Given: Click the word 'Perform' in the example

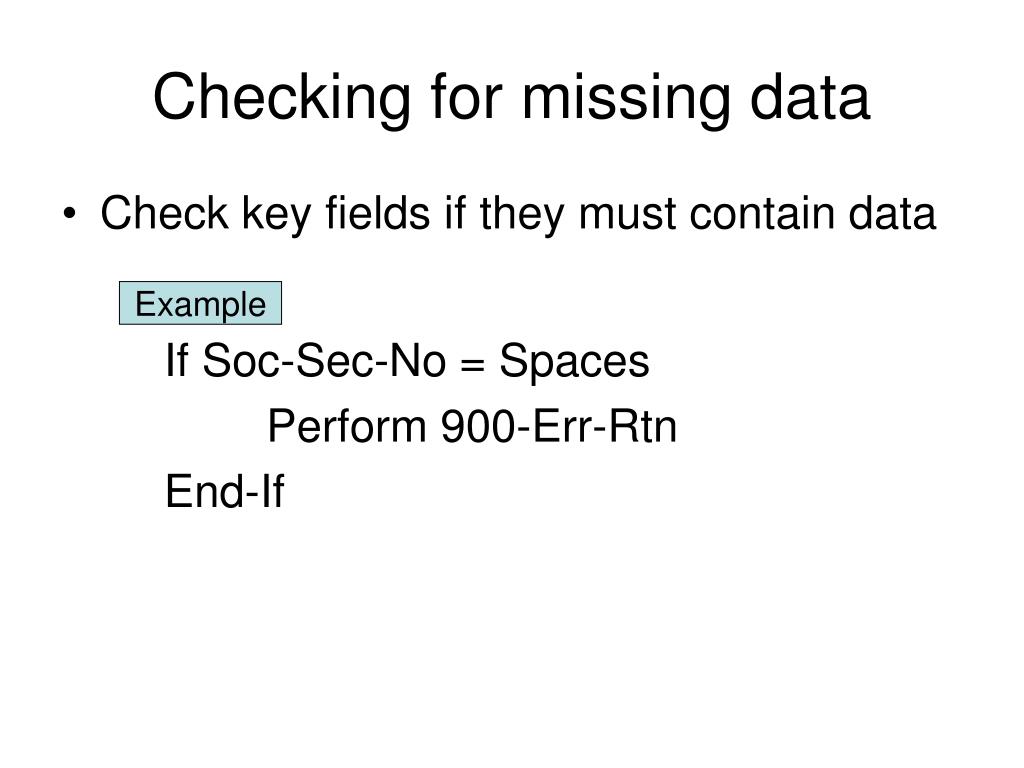Looking at the screenshot, I should (x=347, y=426).
